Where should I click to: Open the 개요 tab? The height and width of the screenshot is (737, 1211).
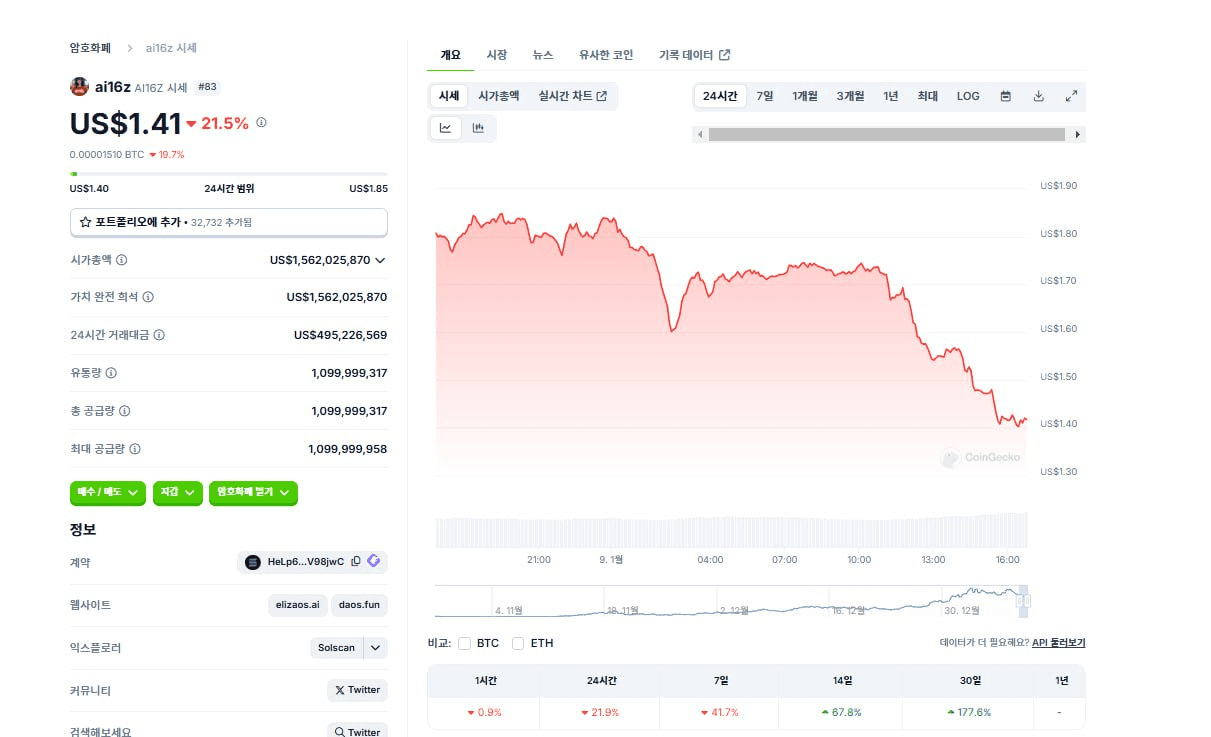(x=450, y=55)
